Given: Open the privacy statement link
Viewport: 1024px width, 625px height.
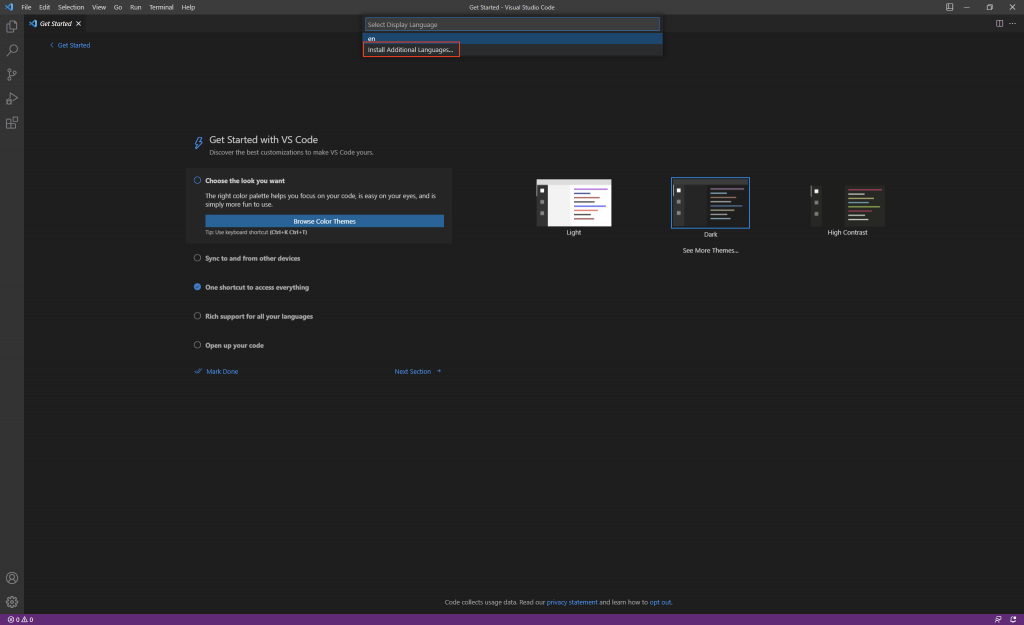Looking at the screenshot, I should tap(572, 602).
